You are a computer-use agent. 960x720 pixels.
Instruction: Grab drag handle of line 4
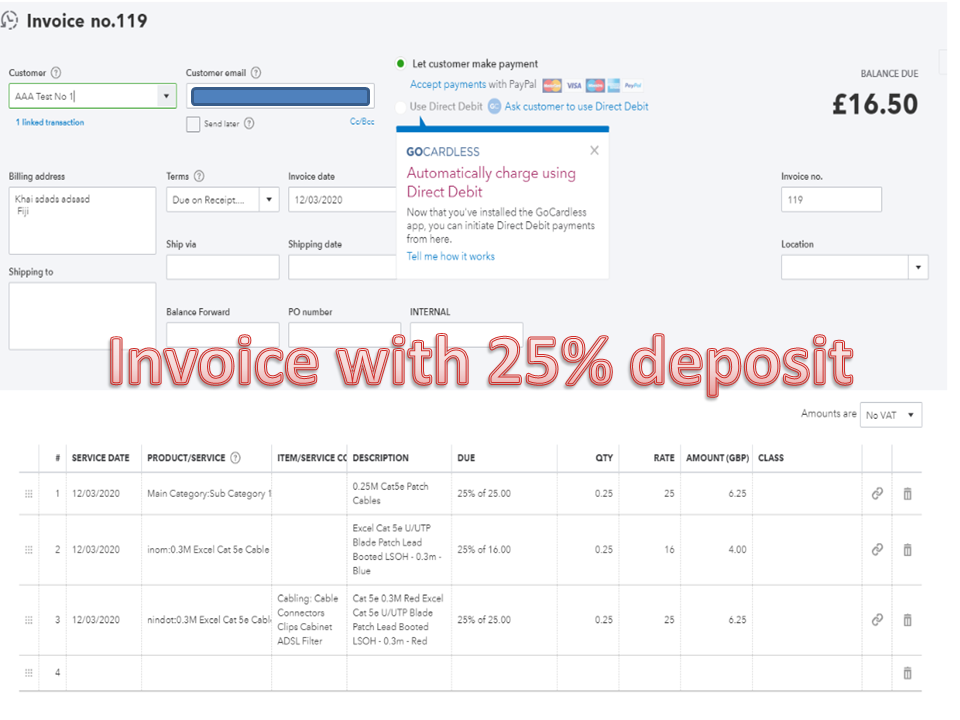29,673
